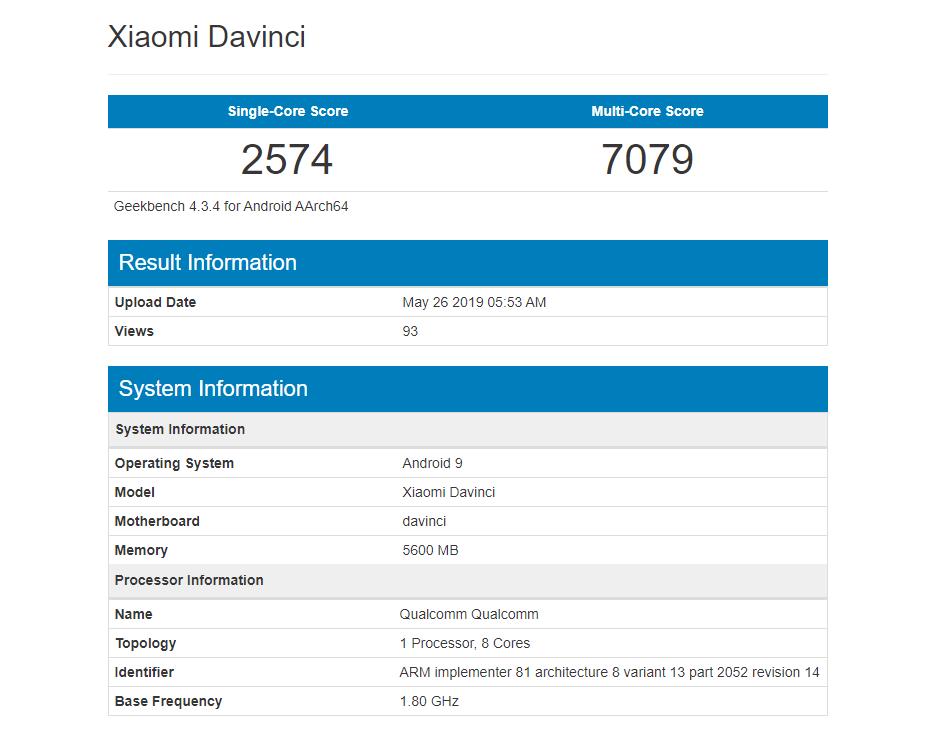Image resolution: width=927 pixels, height=730 pixels.
Task: Click the ARM implementer 81 identifier value
Action: (x=610, y=672)
